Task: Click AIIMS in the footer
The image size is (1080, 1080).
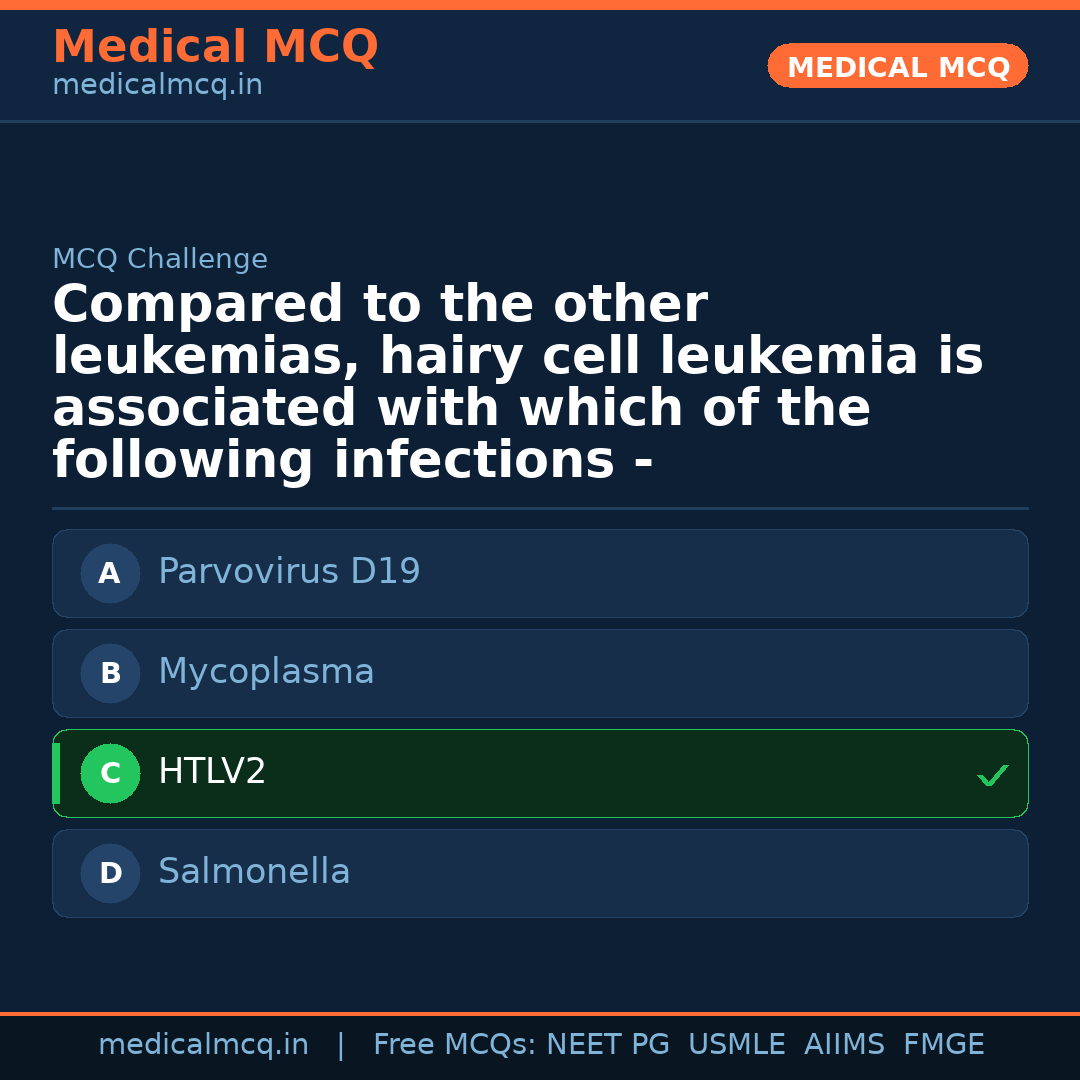Action: [x=844, y=1045]
